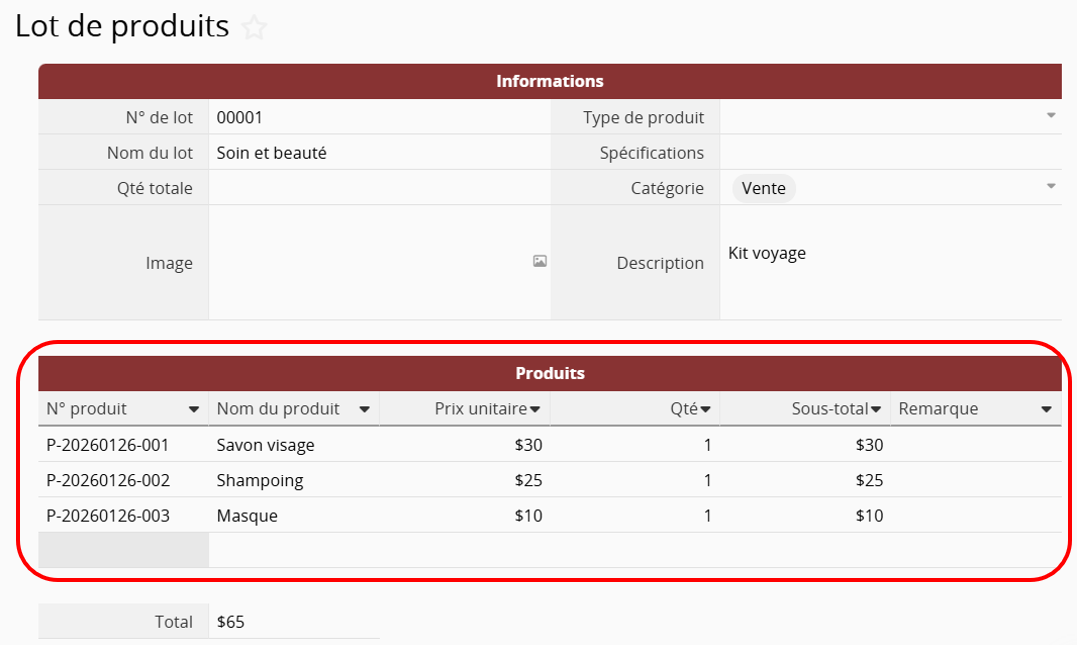Click the Spécifications input field
This screenshot has height=645, width=1077.
890,153
